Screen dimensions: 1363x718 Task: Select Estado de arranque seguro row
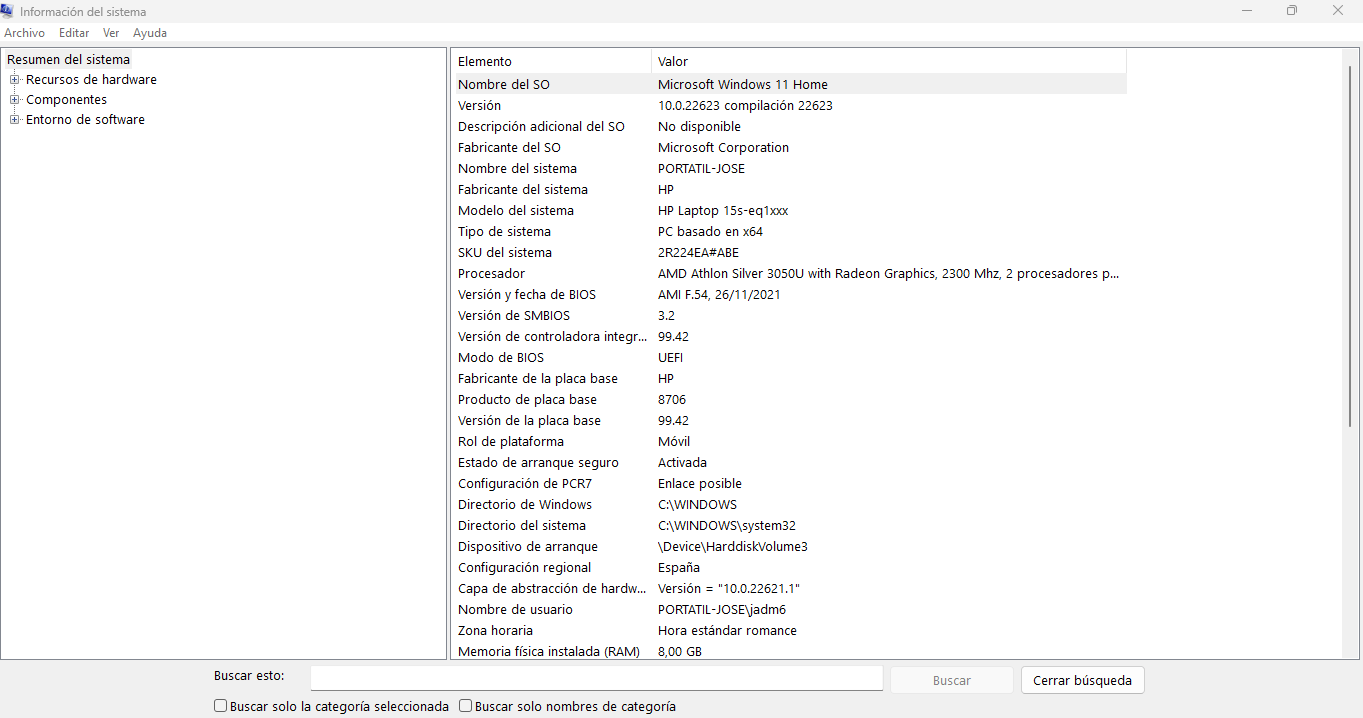click(789, 463)
